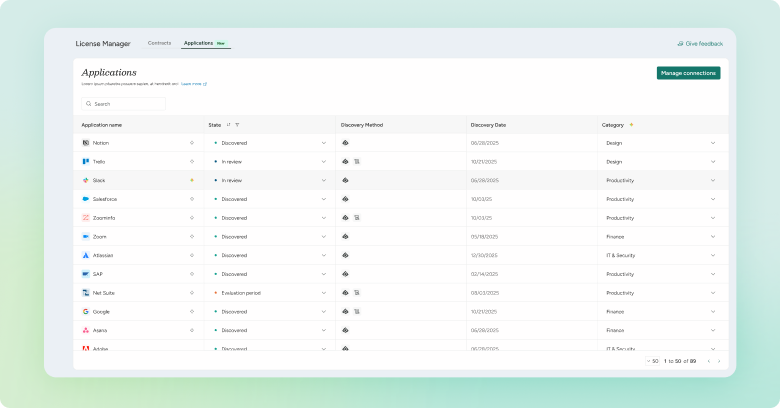Click the sparkle icon in the SAP row
The width and height of the screenshot is (780, 408).
coord(192,274)
